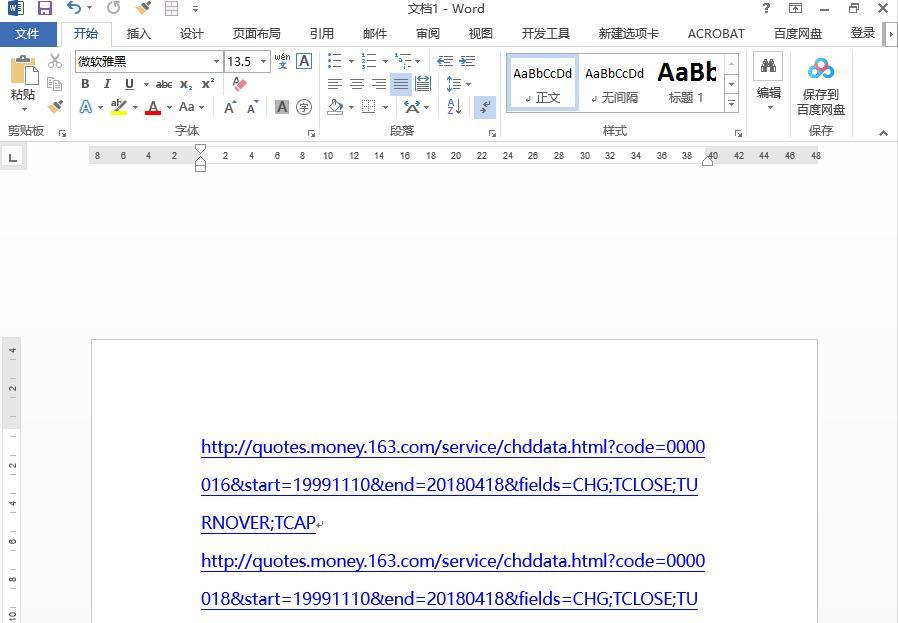Click 登录 sign-in link

tap(862, 33)
